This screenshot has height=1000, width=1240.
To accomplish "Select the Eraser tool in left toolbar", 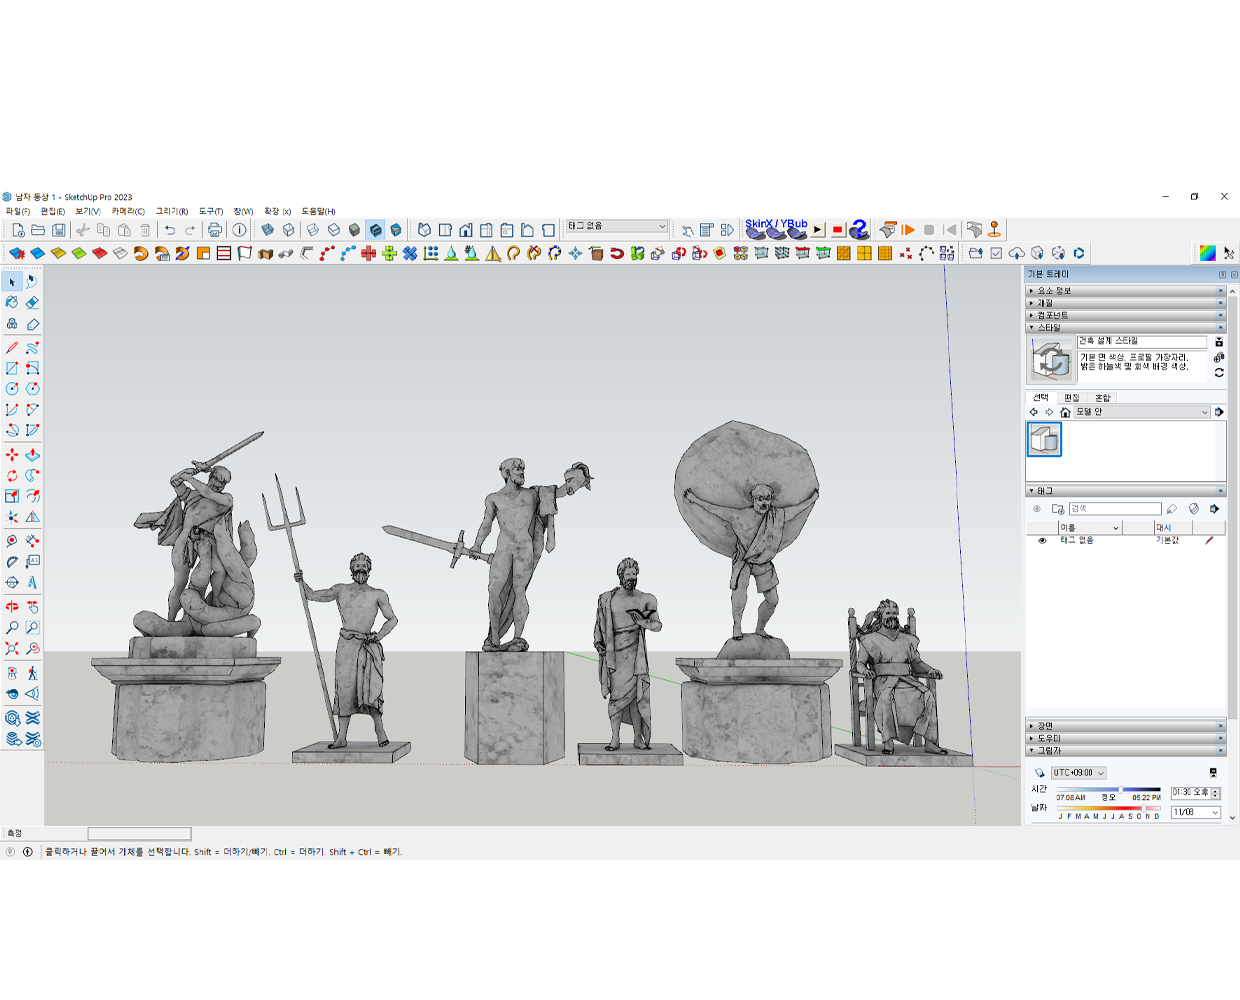I will point(33,302).
